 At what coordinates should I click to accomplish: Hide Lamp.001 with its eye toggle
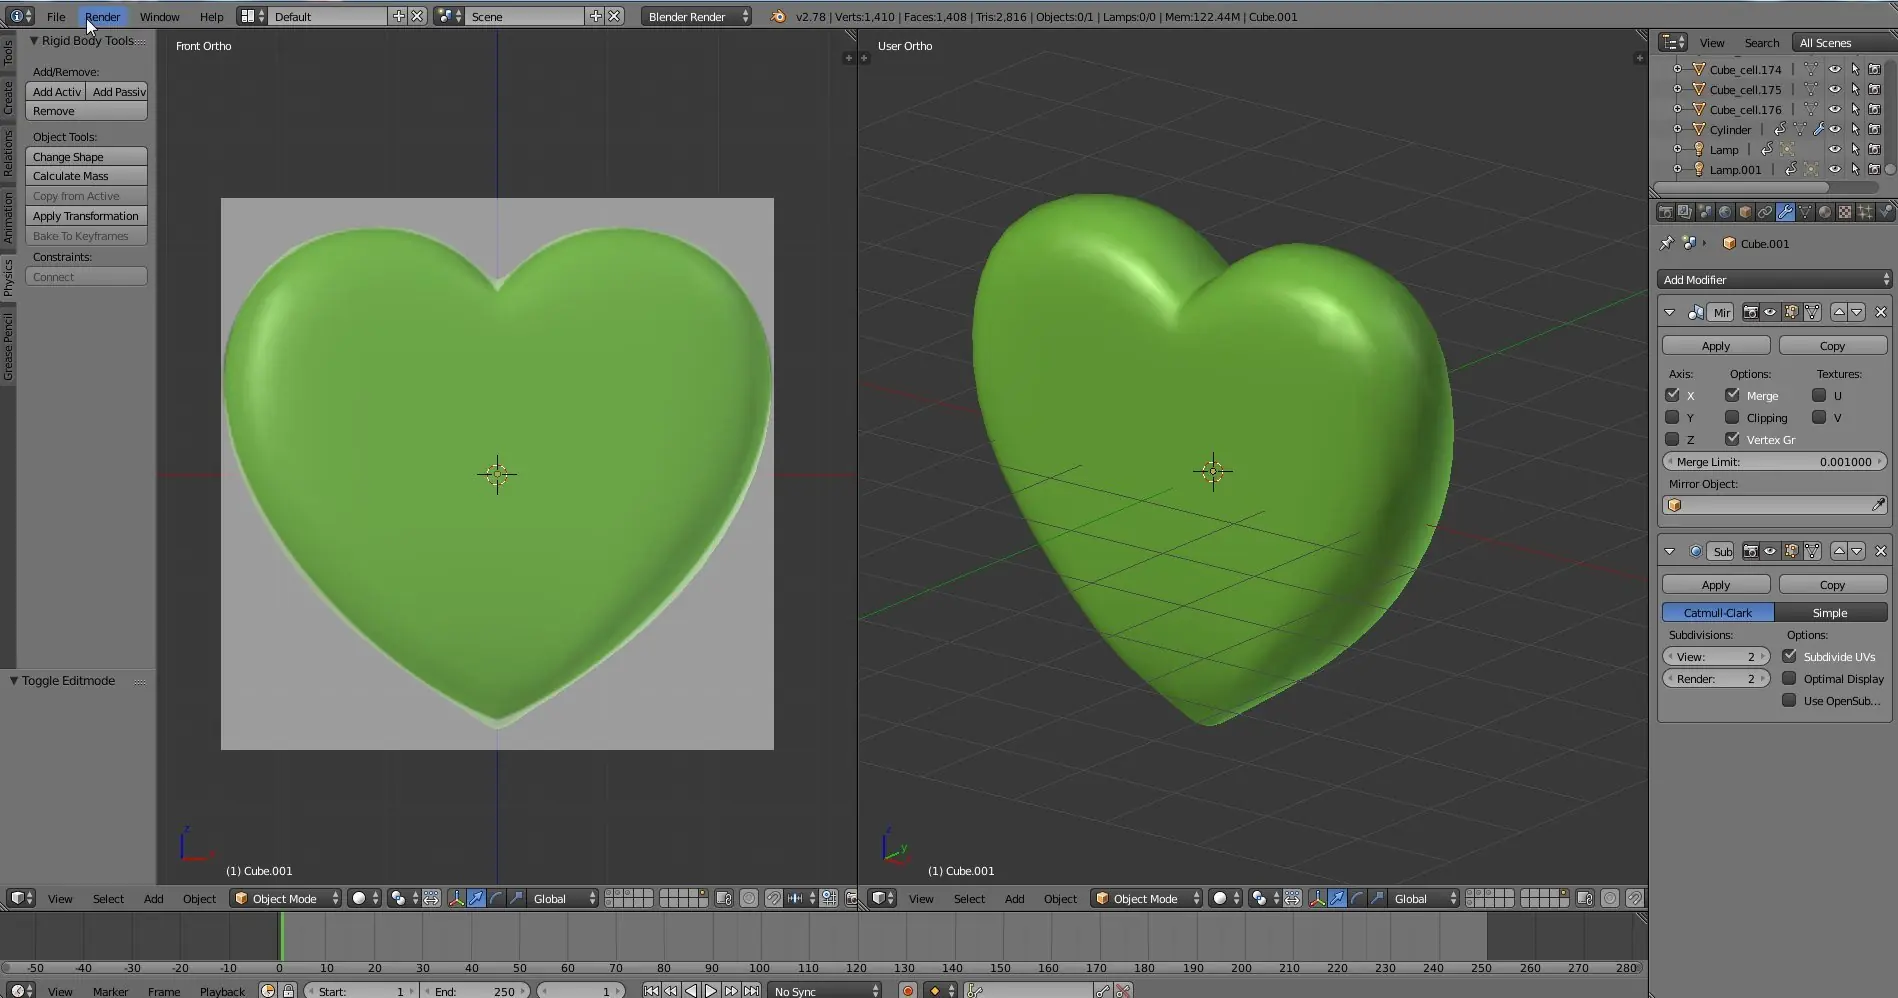point(1836,169)
